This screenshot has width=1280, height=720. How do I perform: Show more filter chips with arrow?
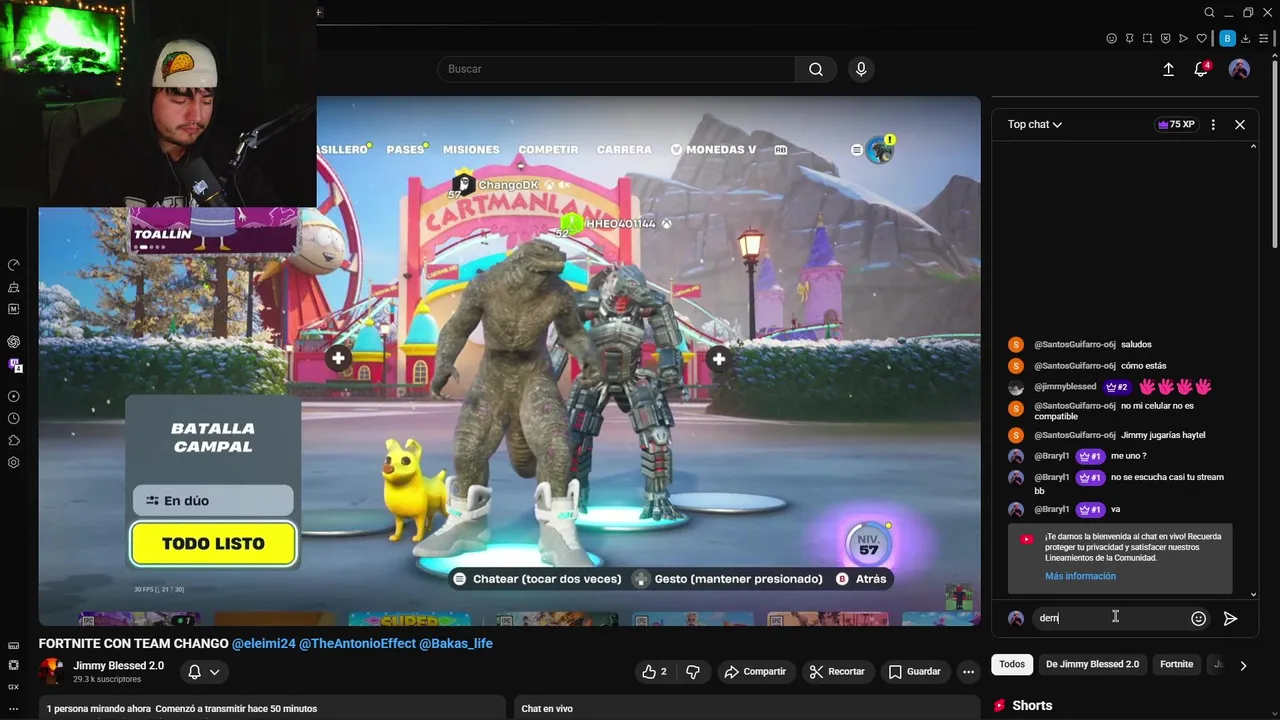[1243, 665]
